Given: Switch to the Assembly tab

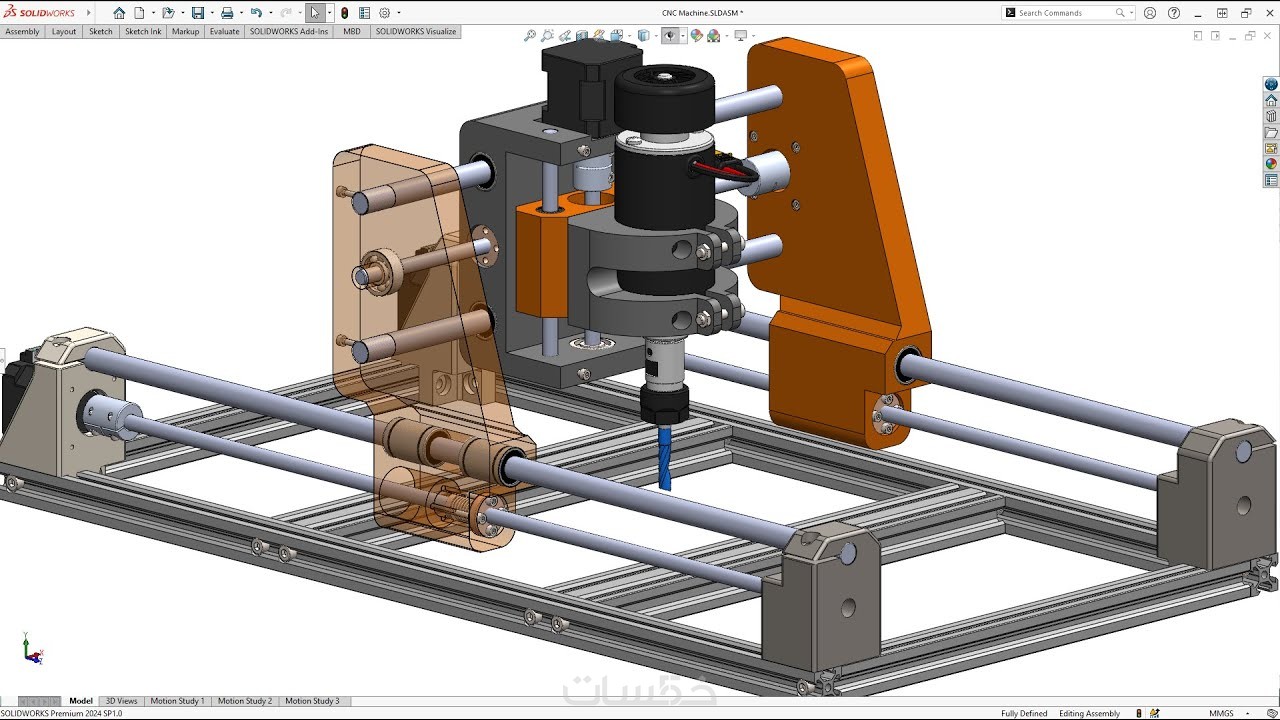Looking at the screenshot, I should tap(22, 32).
